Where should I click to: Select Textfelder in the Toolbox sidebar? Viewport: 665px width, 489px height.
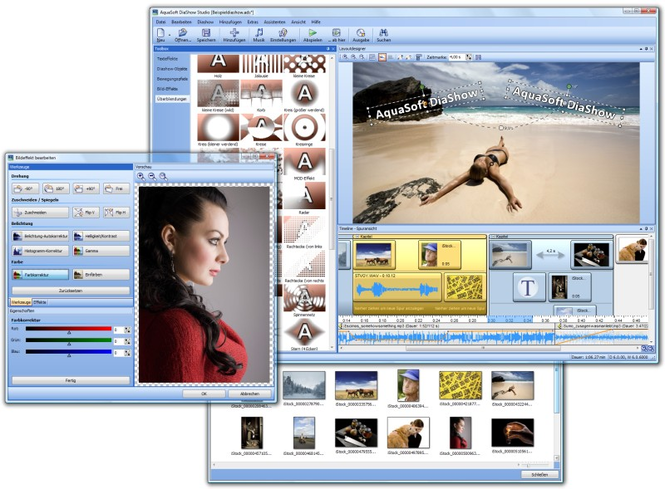click(x=167, y=59)
